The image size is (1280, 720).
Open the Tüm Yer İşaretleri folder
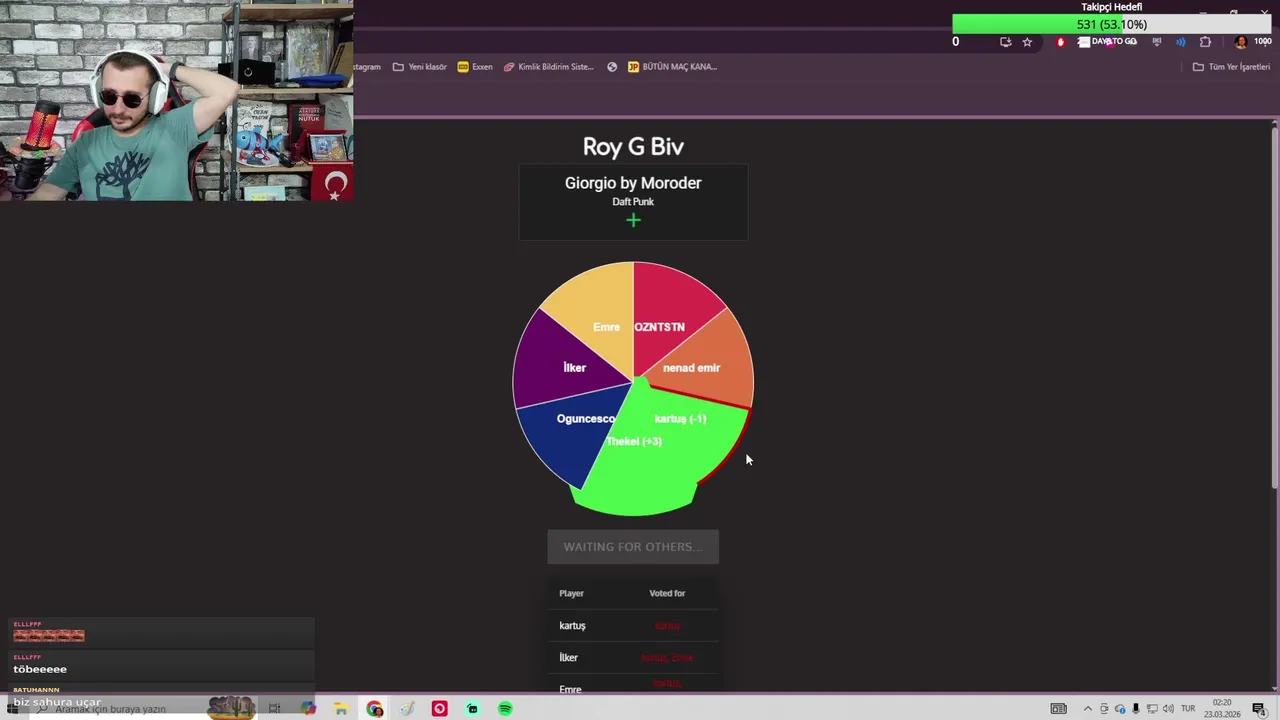coord(1231,67)
